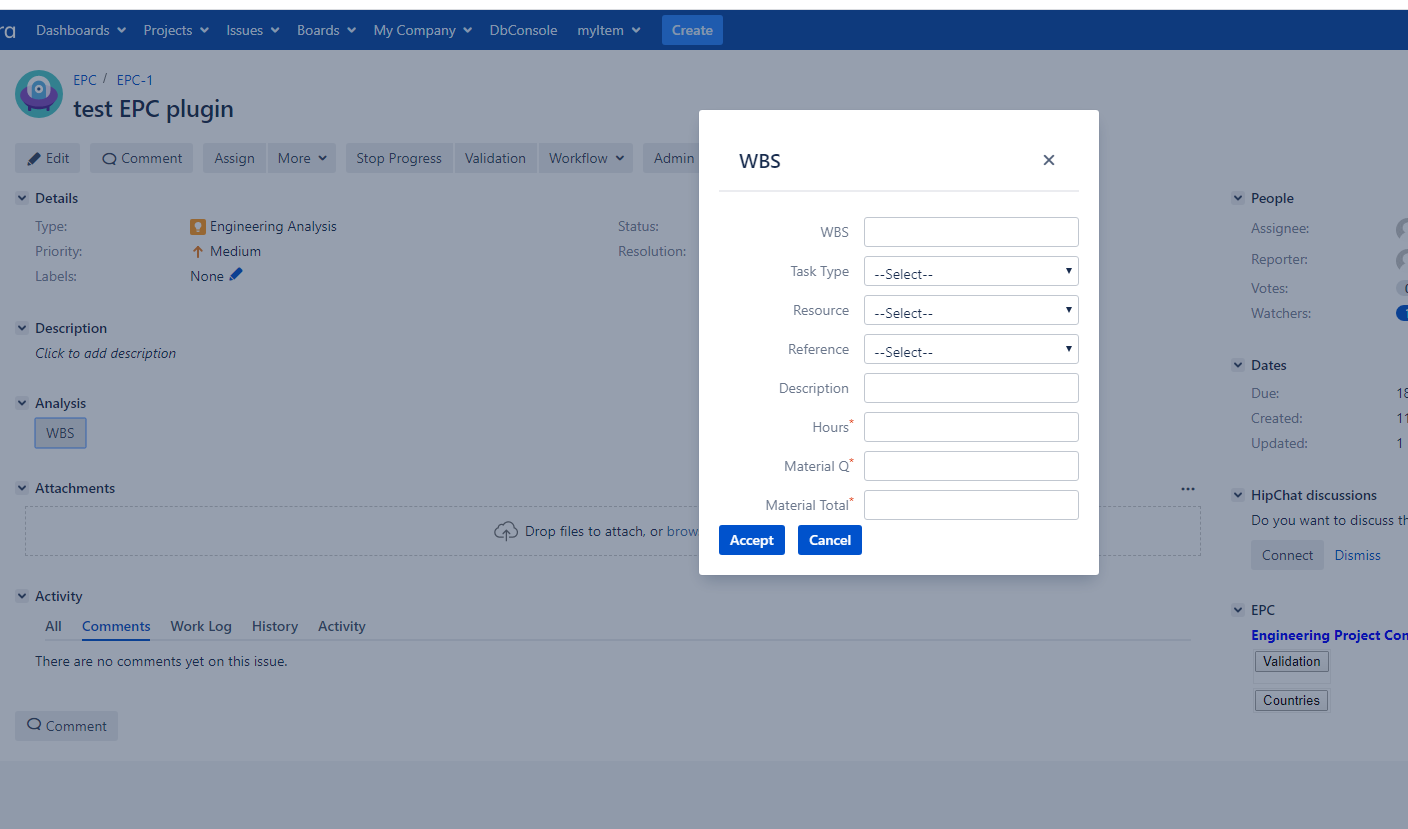Click the Description field in the dialog

click(x=971, y=388)
